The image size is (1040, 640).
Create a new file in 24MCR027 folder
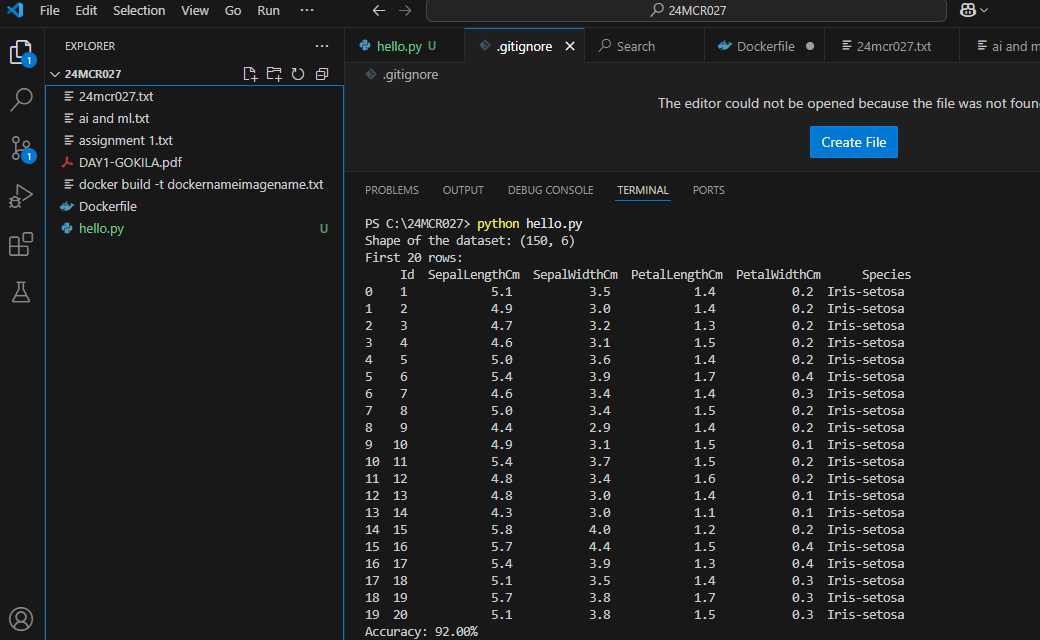pos(250,74)
